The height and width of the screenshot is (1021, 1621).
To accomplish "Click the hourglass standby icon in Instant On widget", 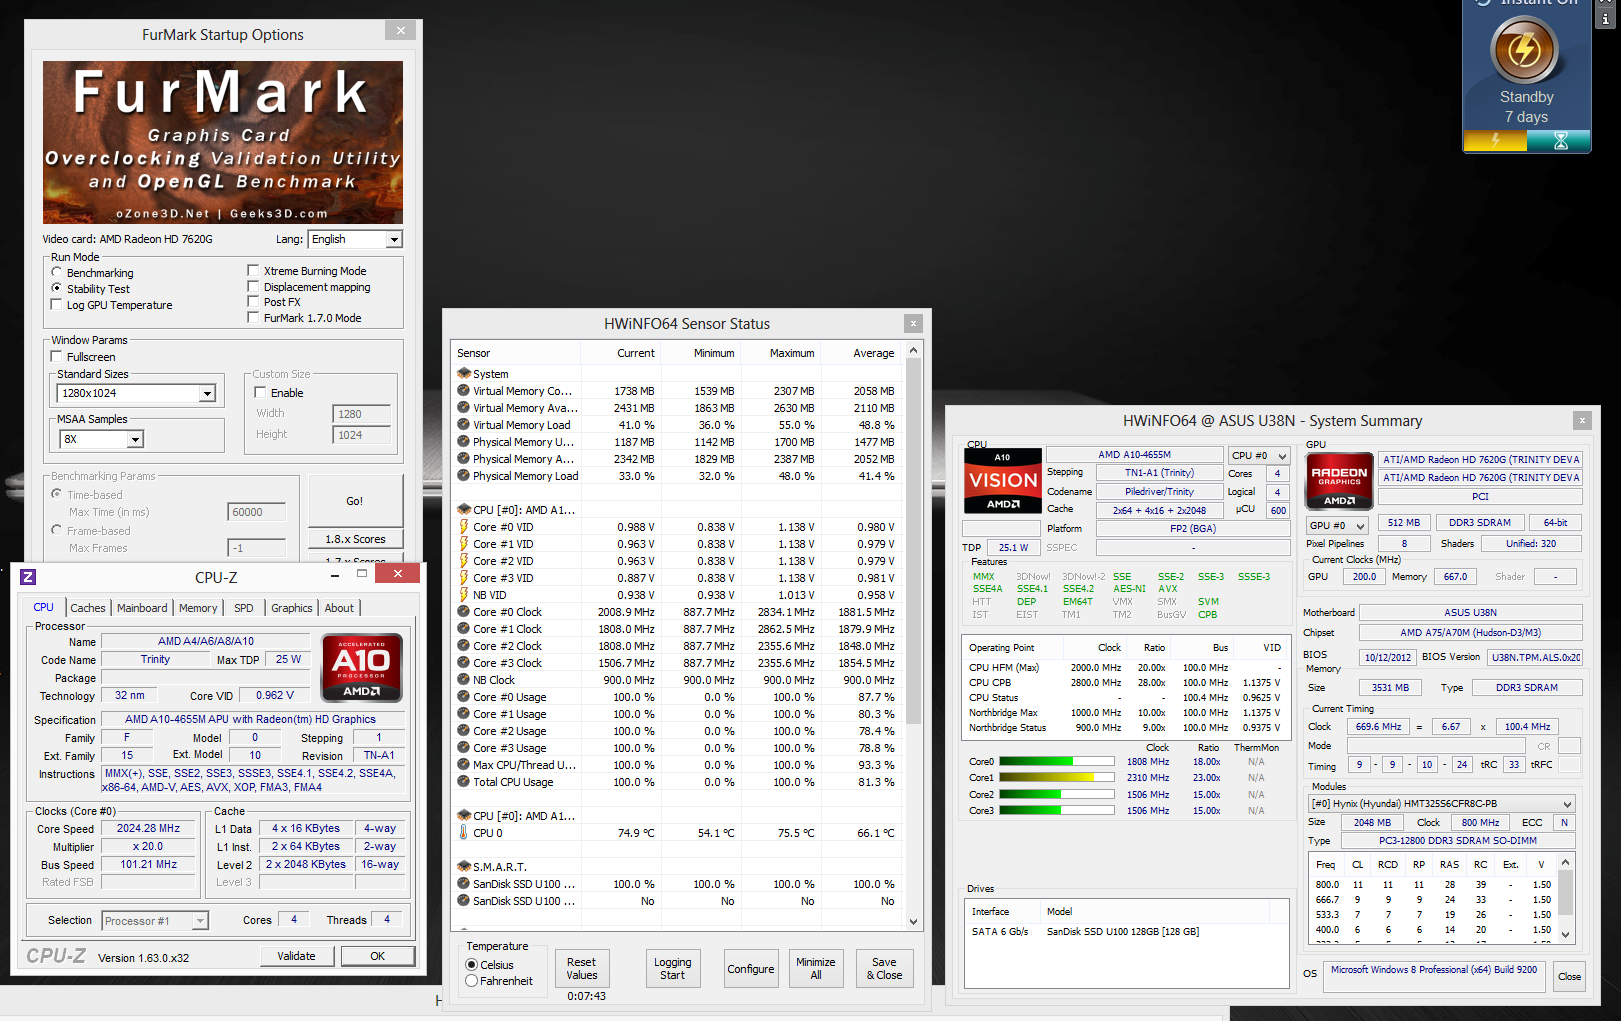I will 1560,141.
